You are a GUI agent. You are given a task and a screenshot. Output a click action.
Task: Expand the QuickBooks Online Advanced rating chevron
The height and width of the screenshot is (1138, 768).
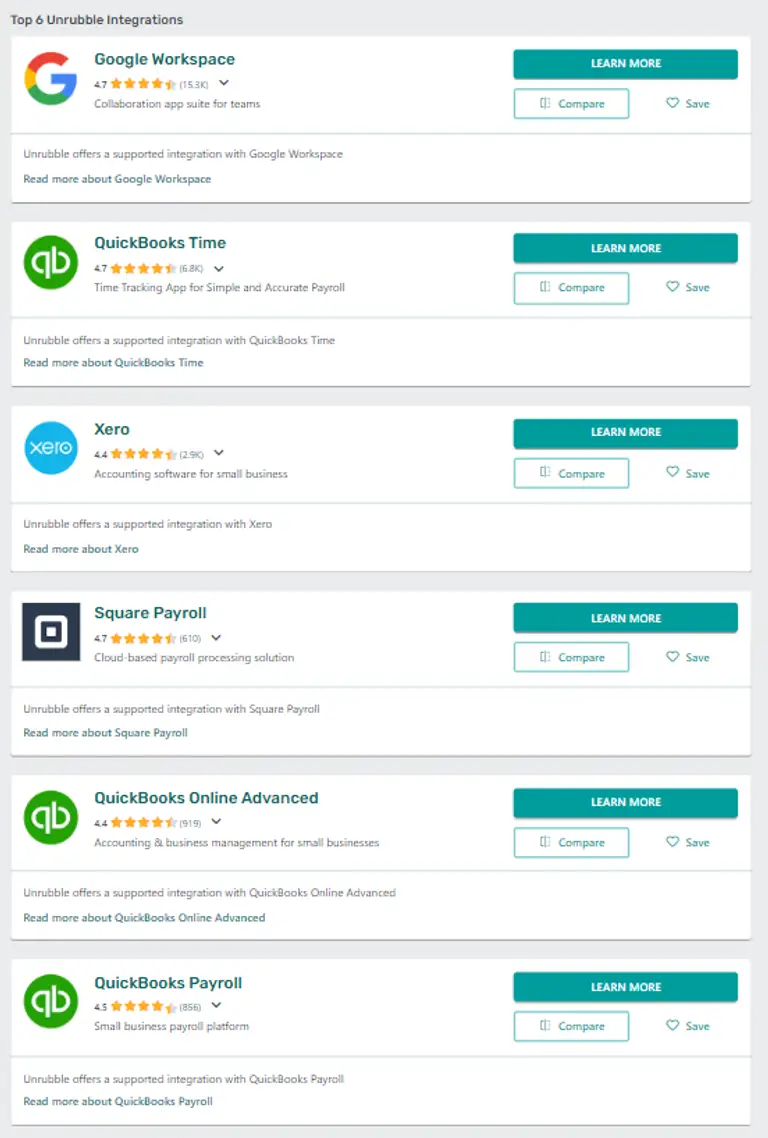point(217,823)
